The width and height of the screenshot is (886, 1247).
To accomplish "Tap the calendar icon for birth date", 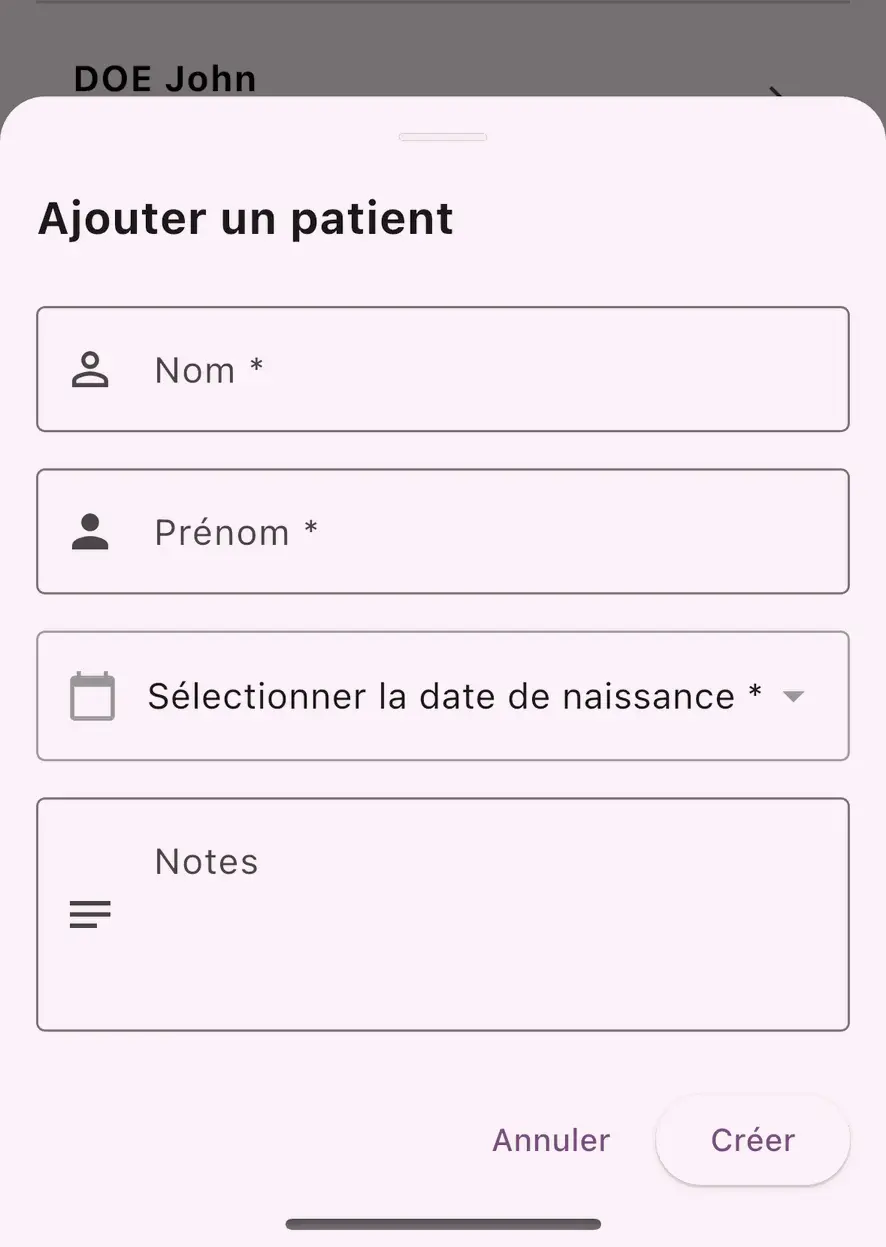I will [92, 696].
